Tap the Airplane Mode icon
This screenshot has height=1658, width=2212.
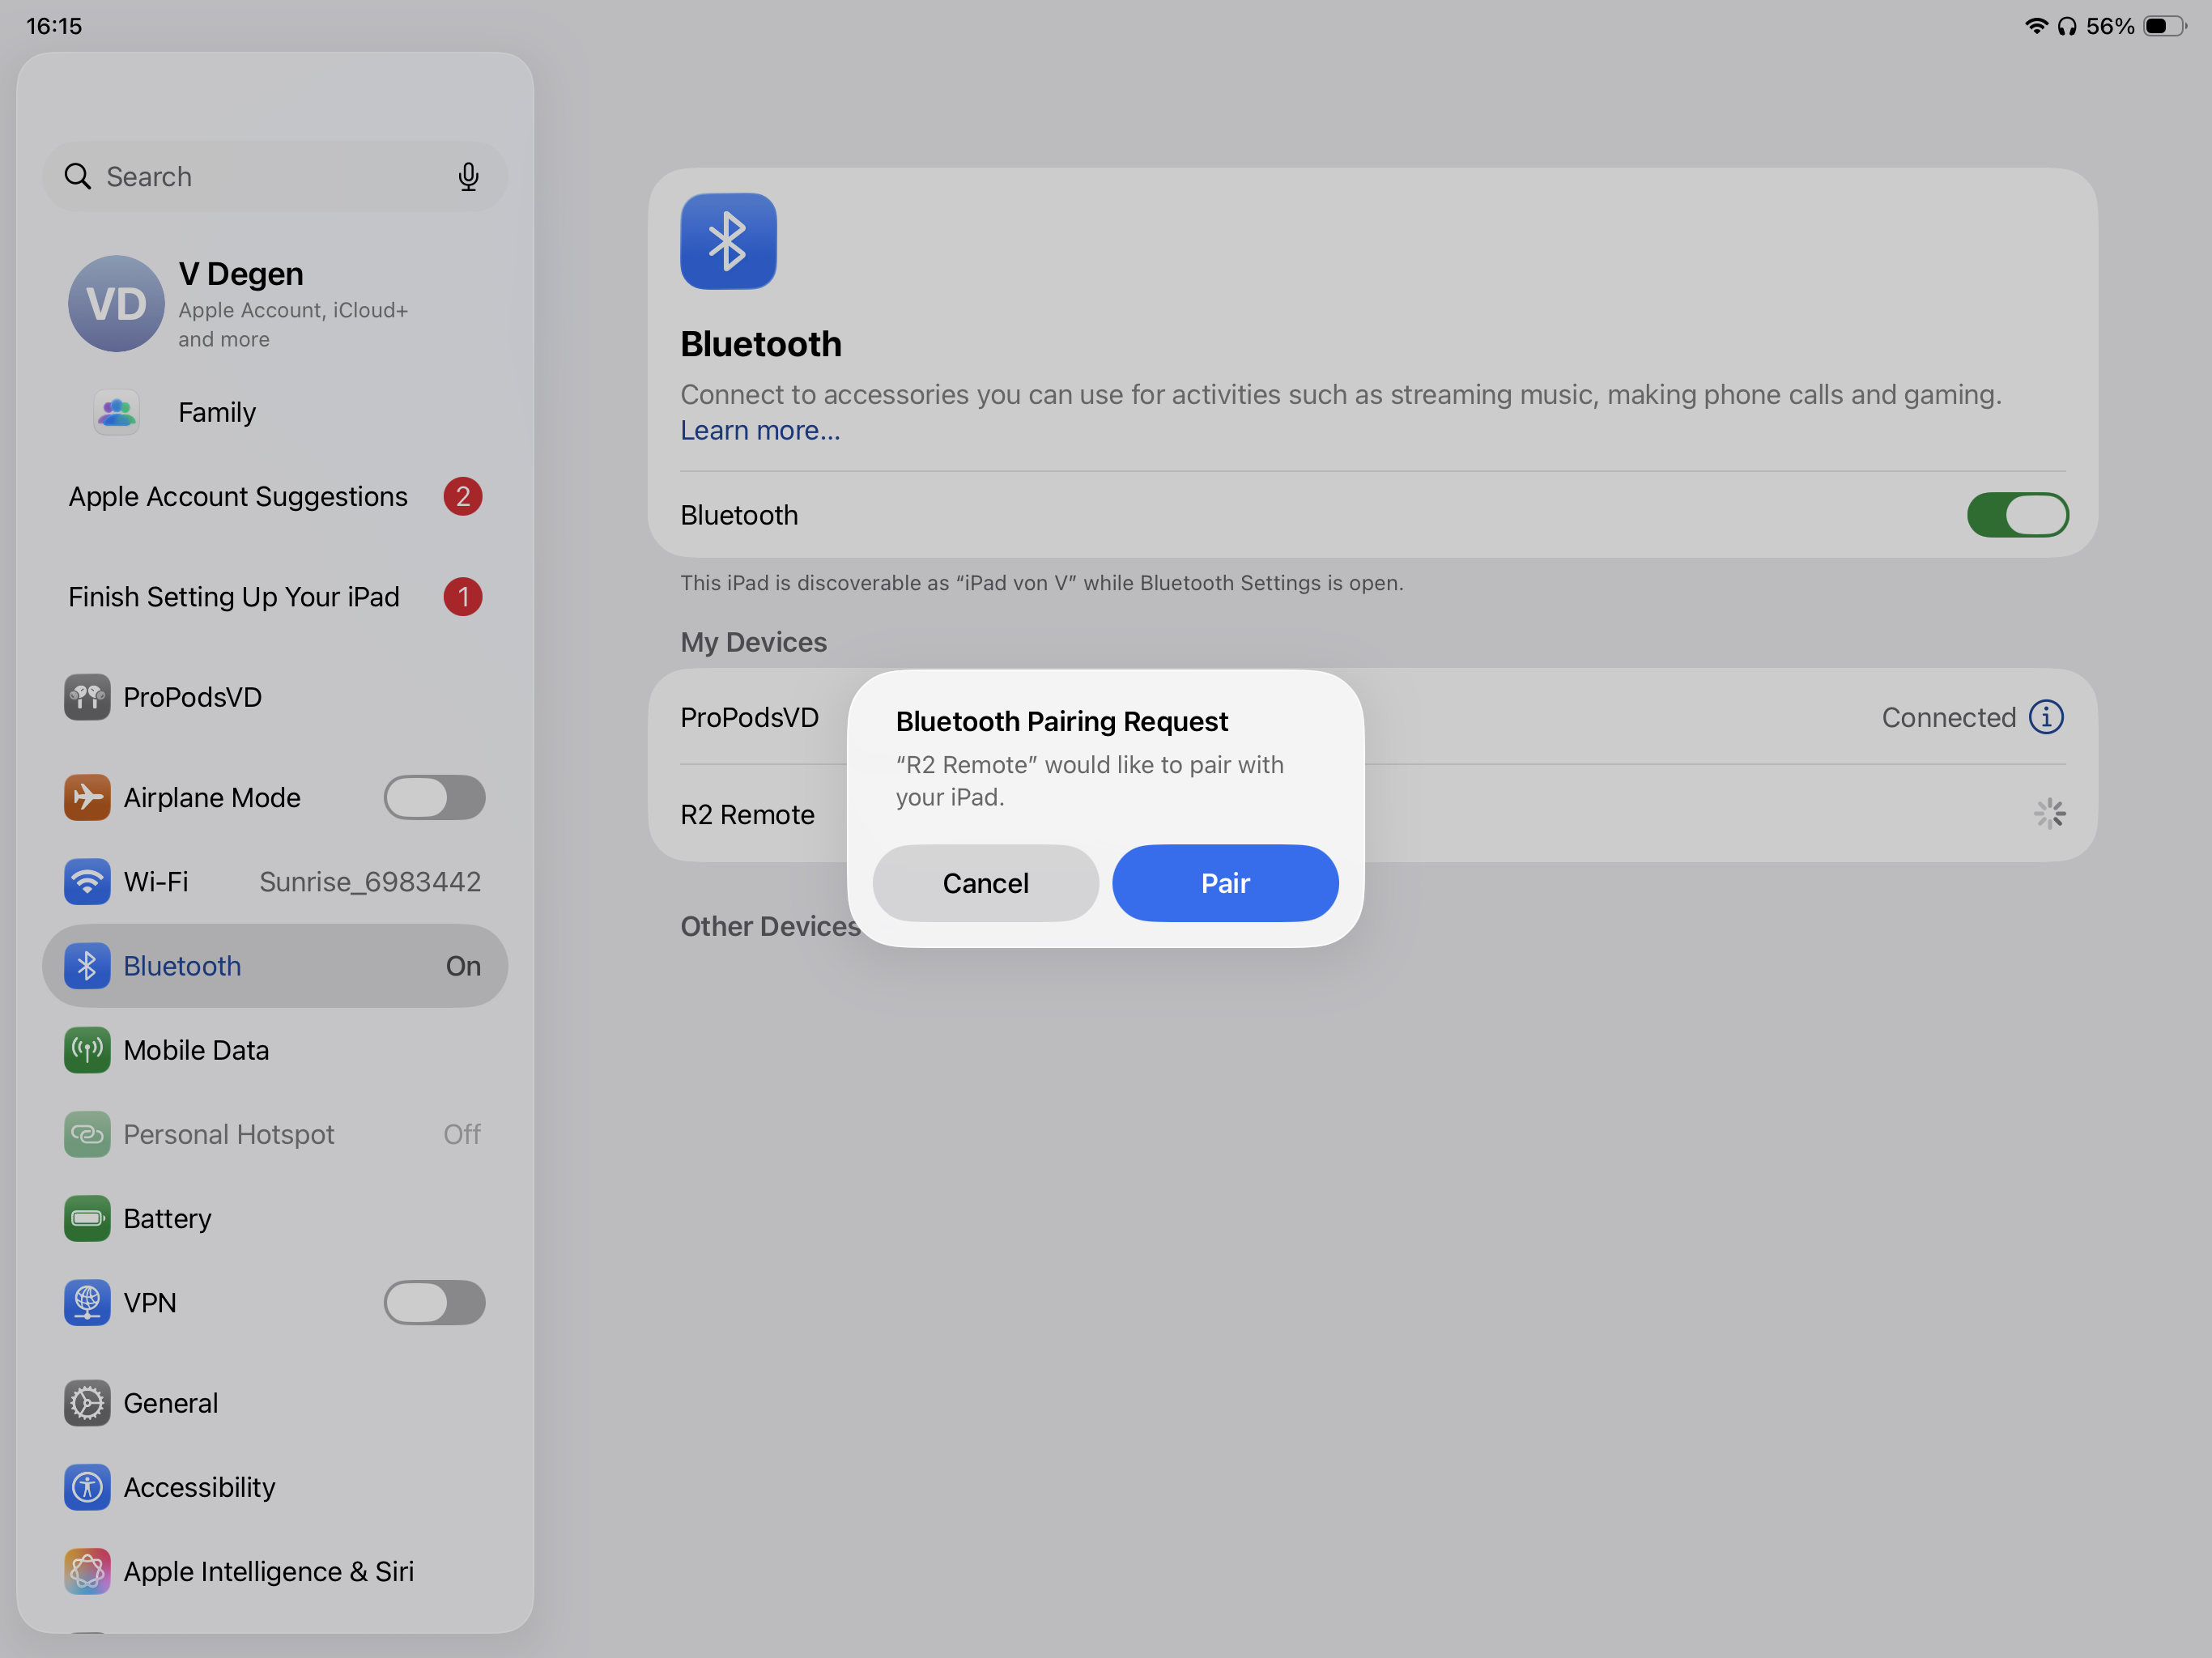point(87,797)
